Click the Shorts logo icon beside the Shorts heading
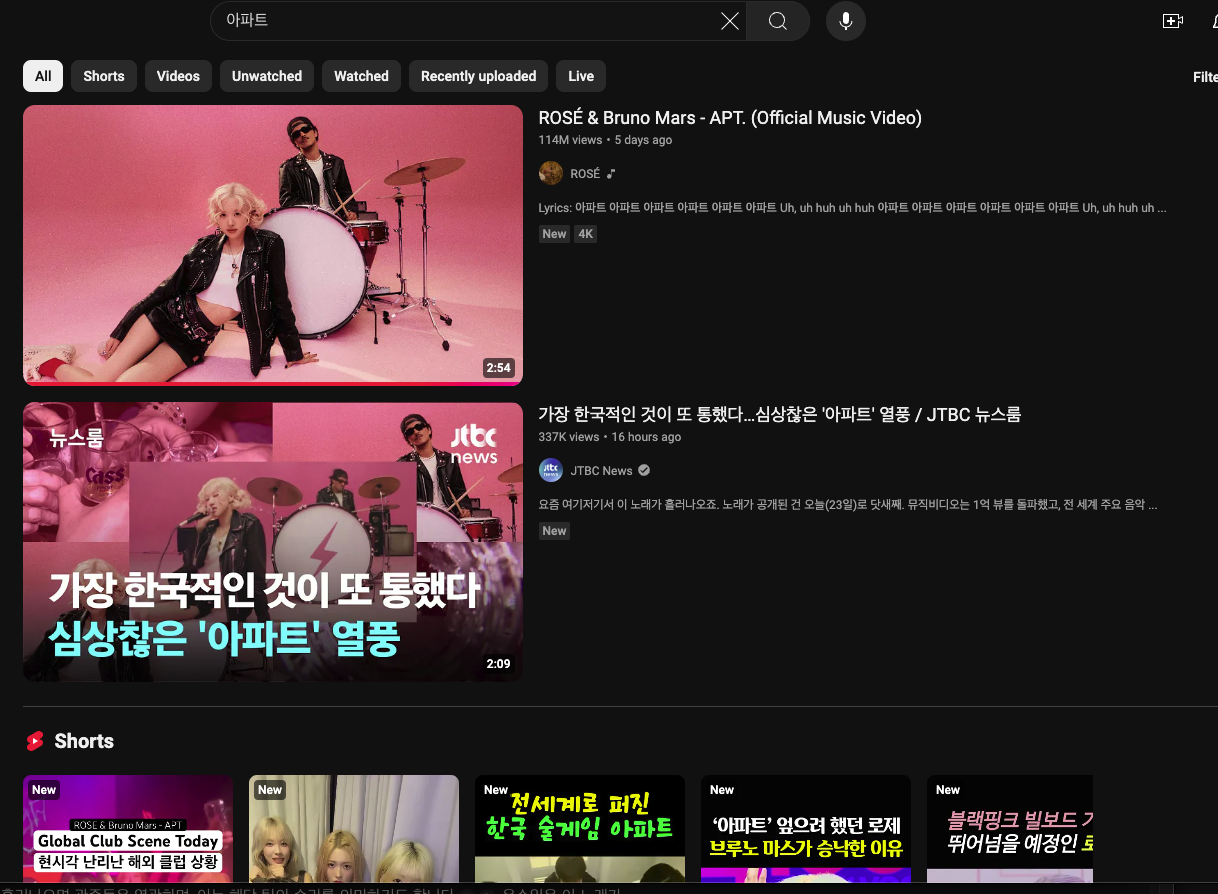The width and height of the screenshot is (1218, 894). pos(37,741)
